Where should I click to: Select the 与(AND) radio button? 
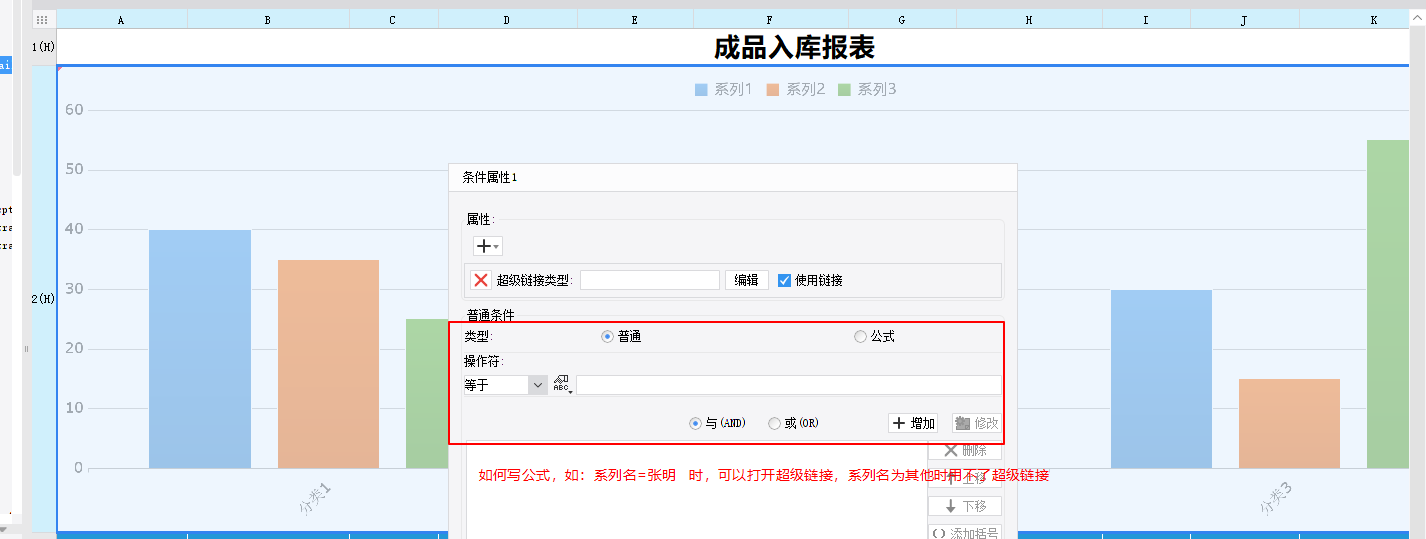tap(695, 423)
